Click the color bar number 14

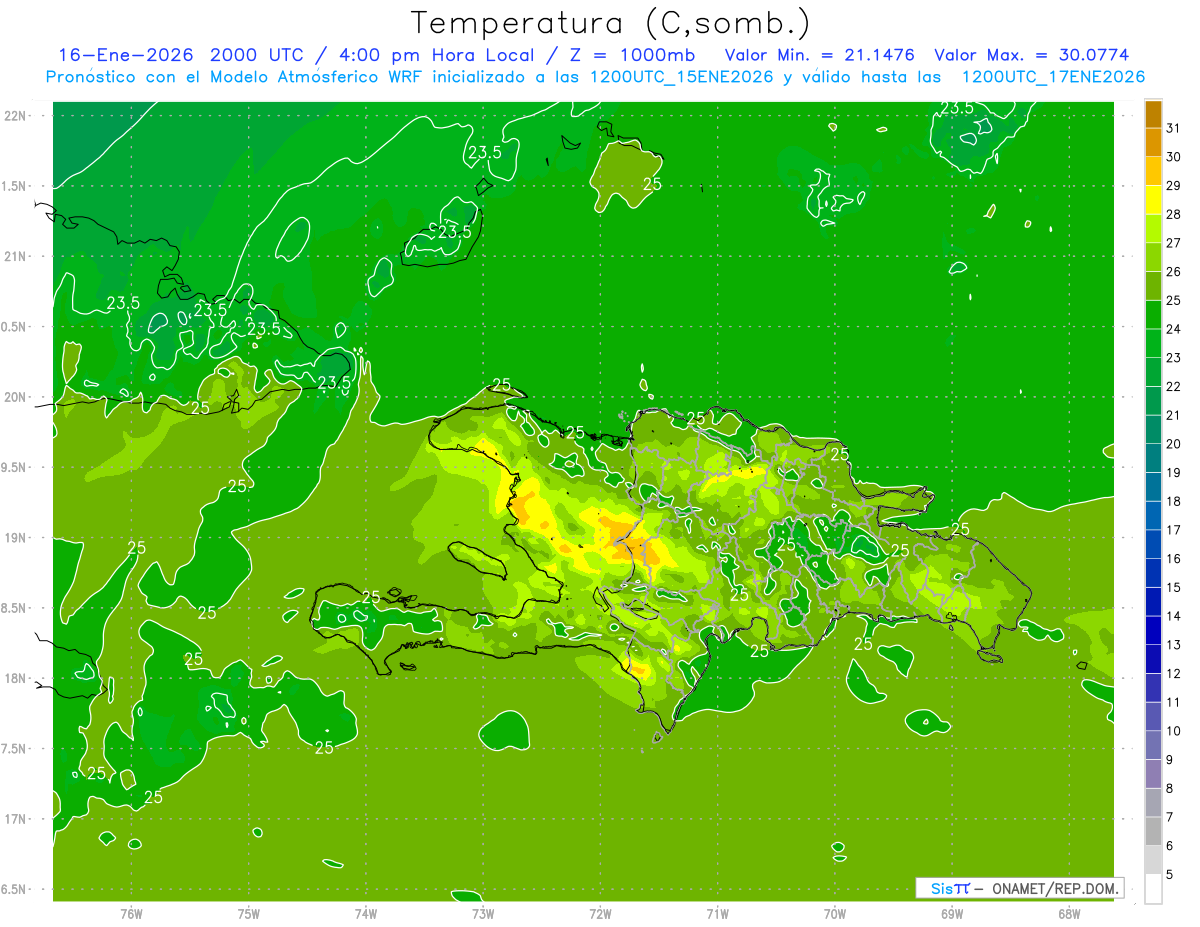pos(1173,616)
